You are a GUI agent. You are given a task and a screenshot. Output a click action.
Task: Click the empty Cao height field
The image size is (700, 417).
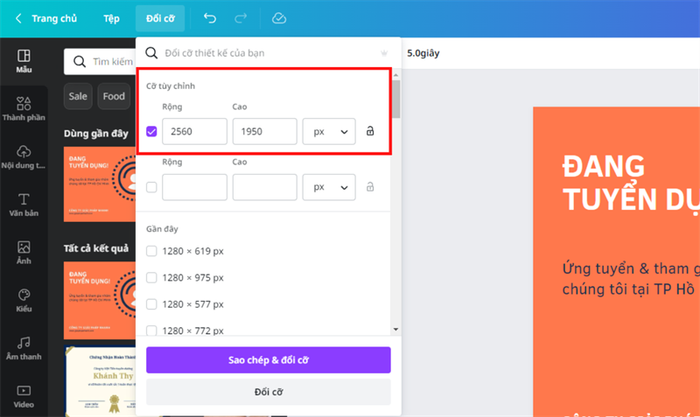click(x=265, y=187)
